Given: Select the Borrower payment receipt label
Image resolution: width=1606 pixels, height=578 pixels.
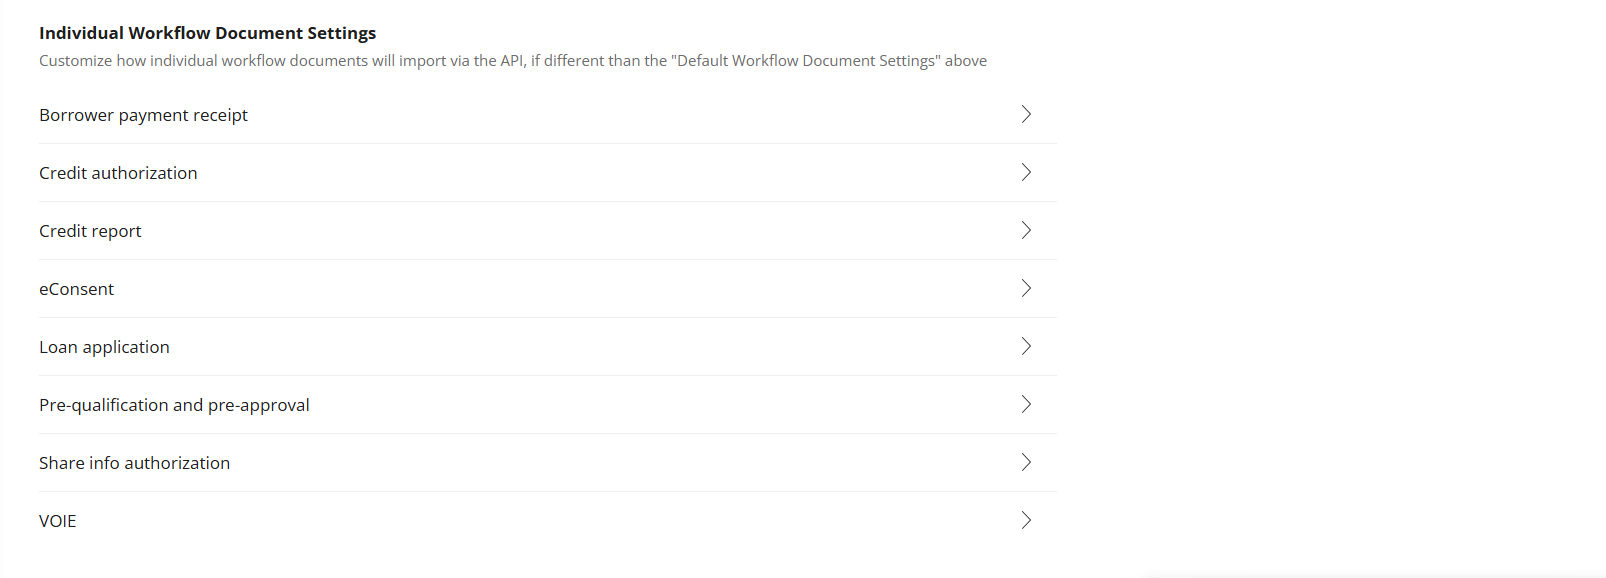Looking at the screenshot, I should point(143,115).
